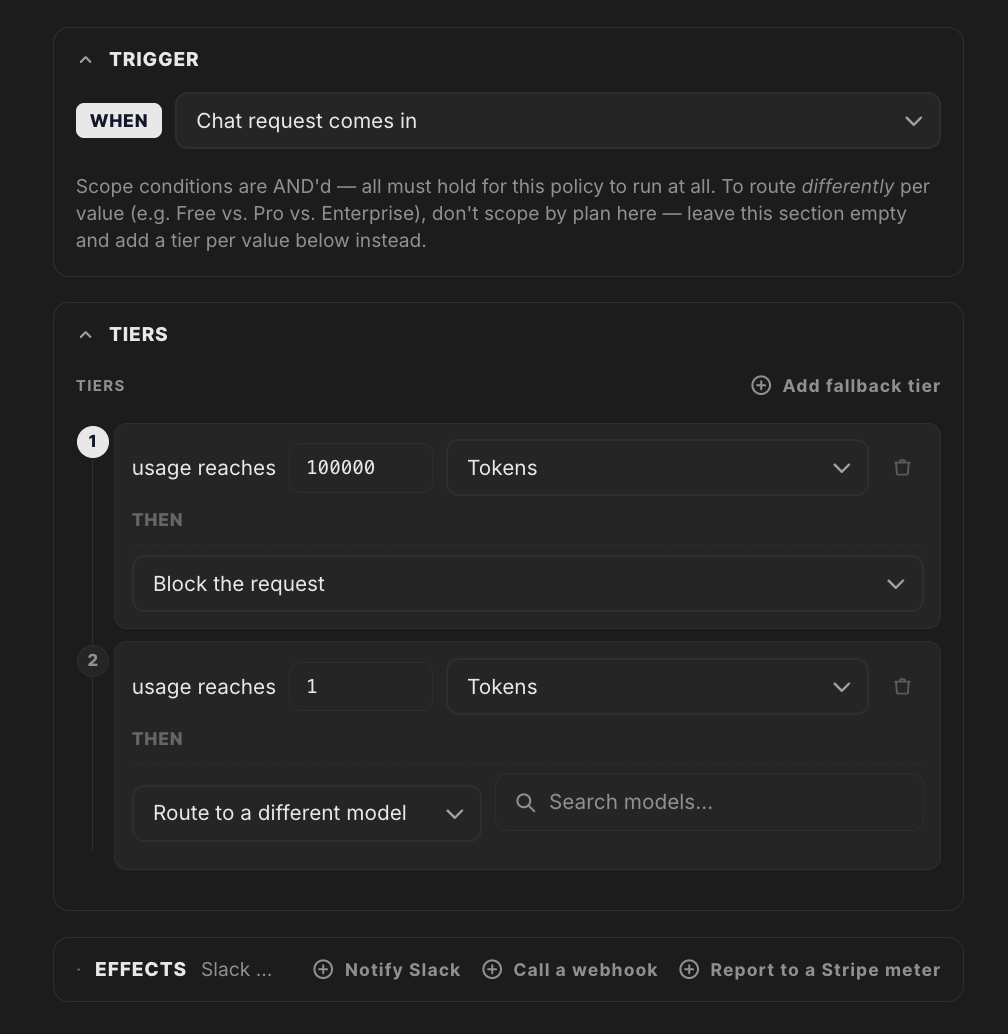Image resolution: width=1008 pixels, height=1034 pixels.
Task: Open the tier 1 Tokens unit dropdown
Action: (657, 468)
